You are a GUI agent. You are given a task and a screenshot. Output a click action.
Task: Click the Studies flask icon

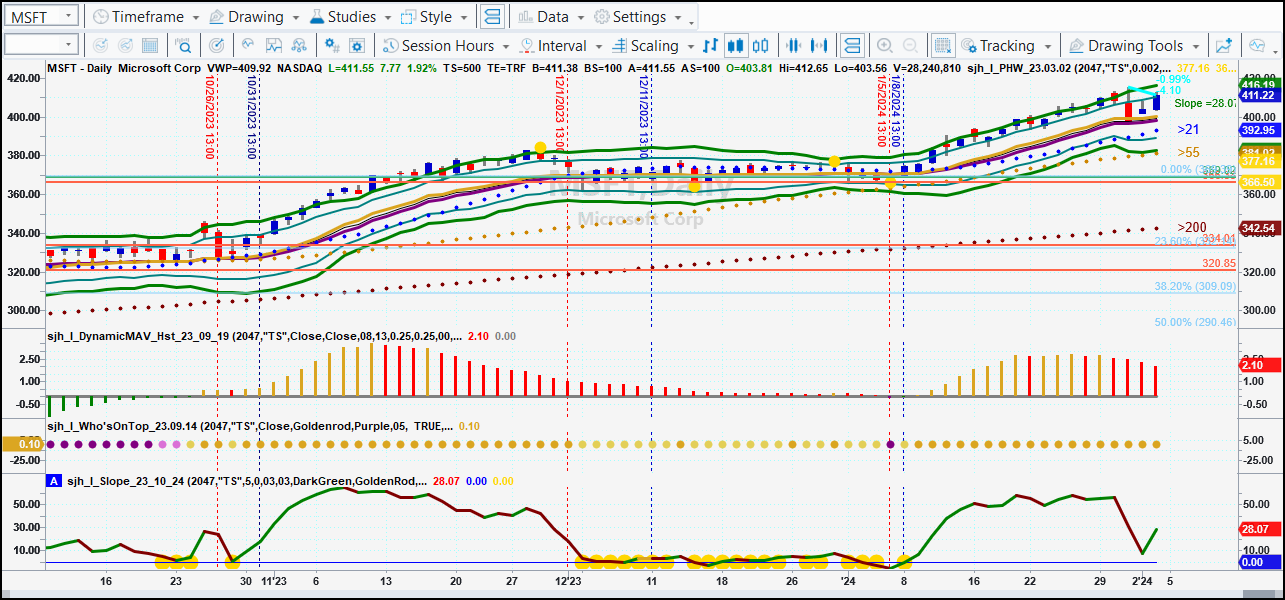coord(316,17)
